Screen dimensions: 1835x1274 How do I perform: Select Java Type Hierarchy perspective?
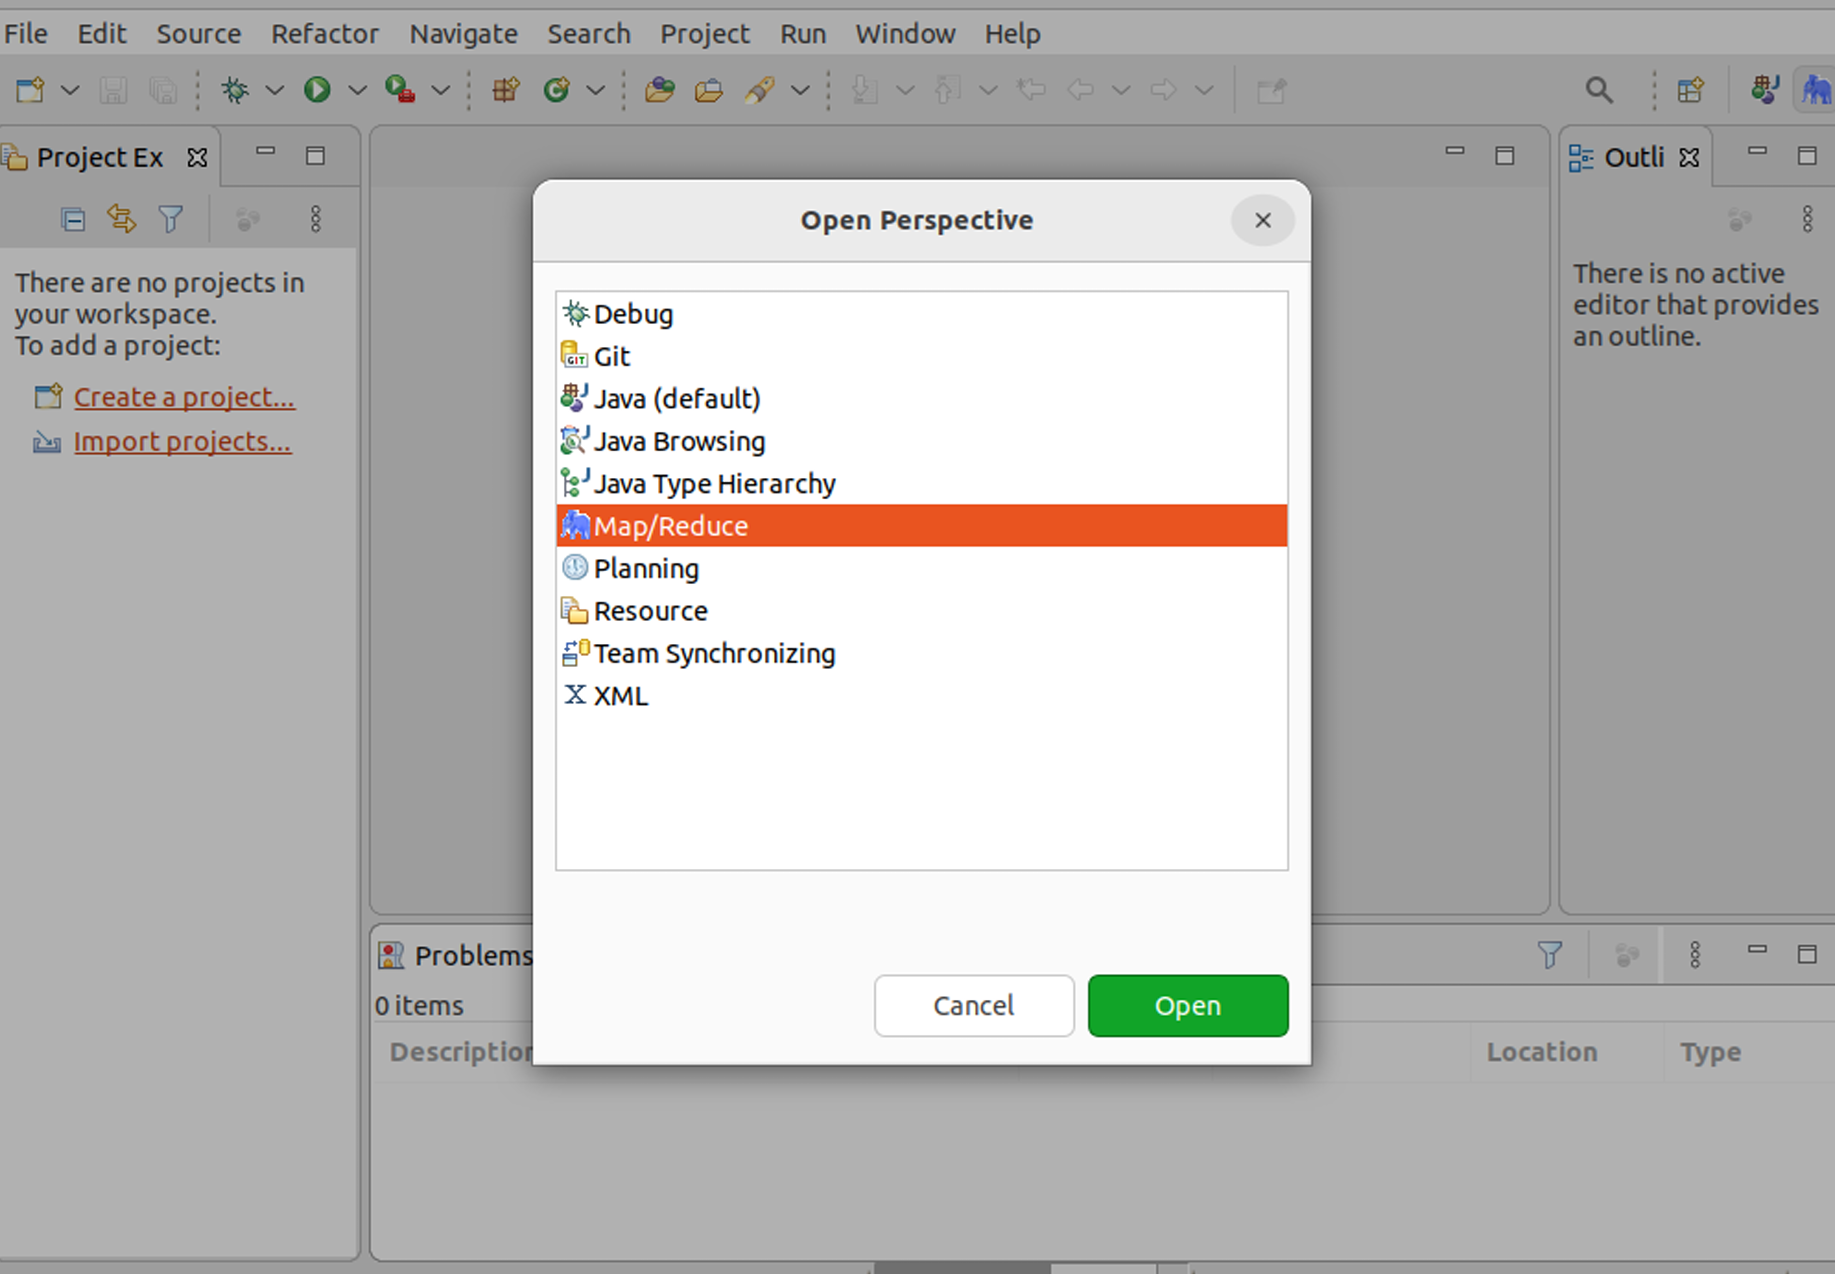click(921, 484)
